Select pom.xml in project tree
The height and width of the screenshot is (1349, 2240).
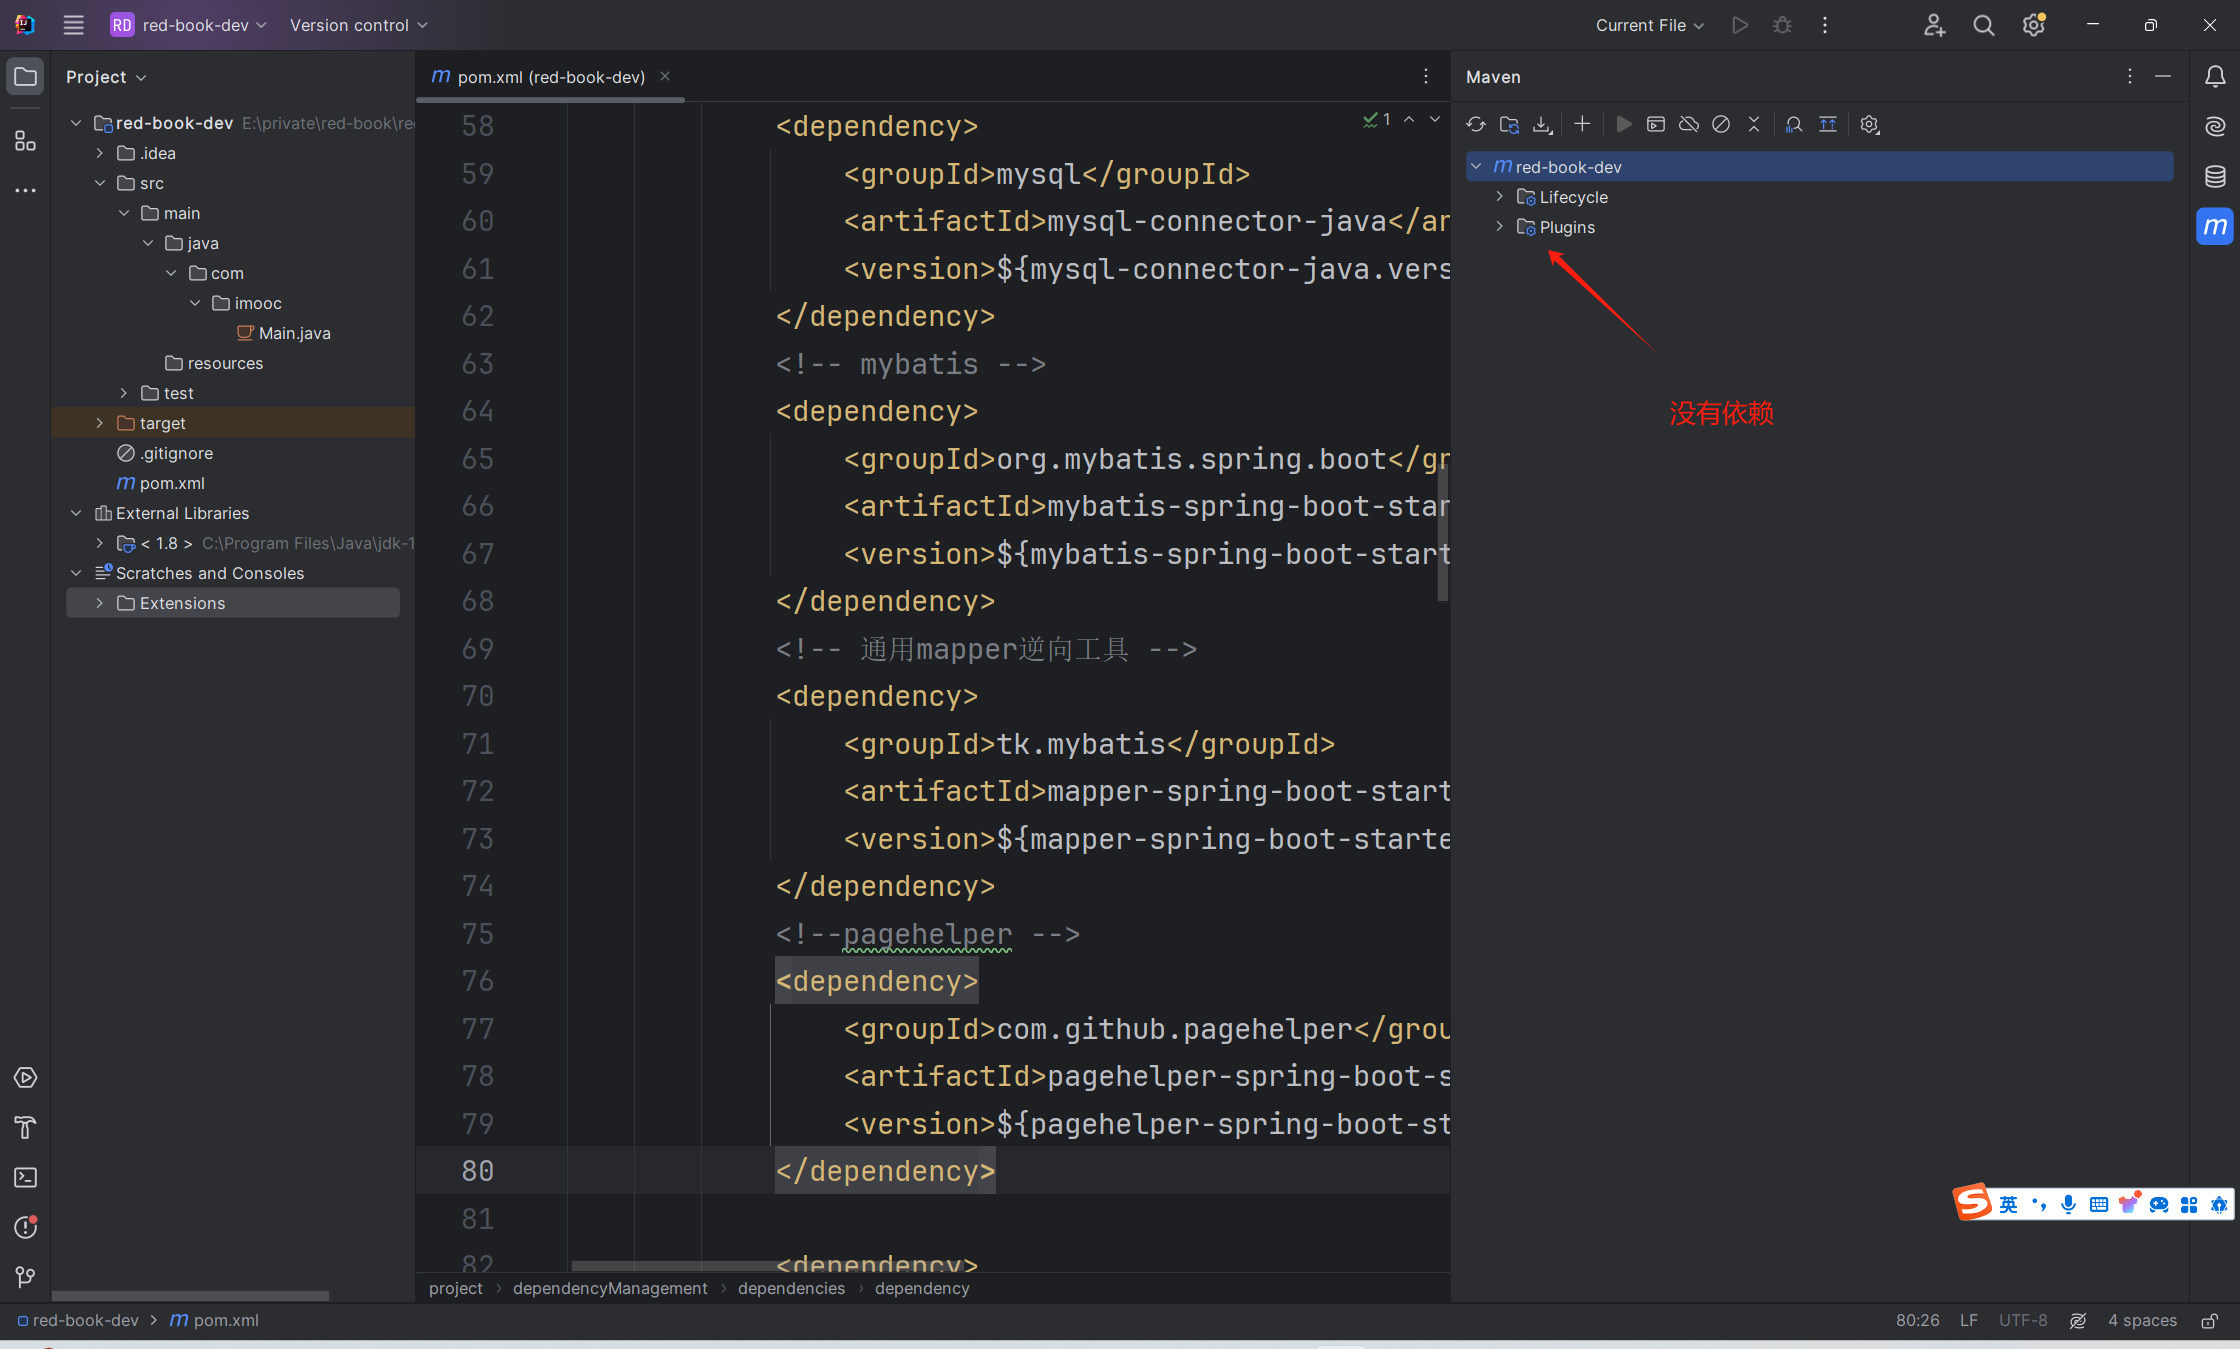point(161,483)
